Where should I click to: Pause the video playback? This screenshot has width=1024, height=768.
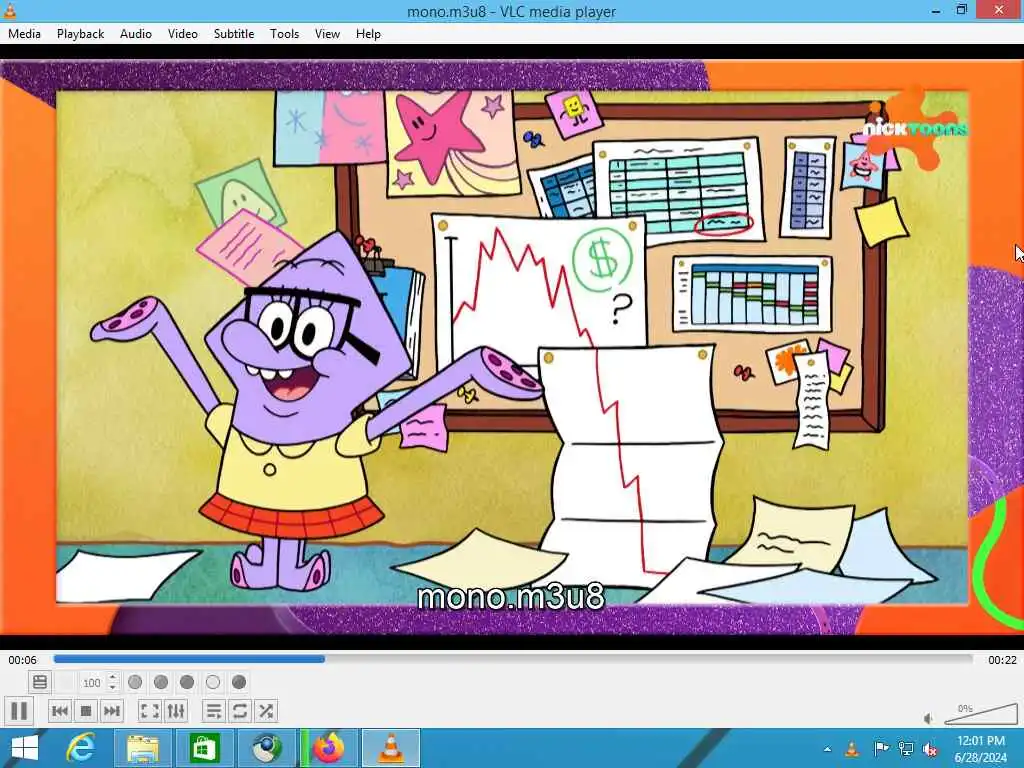pos(19,711)
